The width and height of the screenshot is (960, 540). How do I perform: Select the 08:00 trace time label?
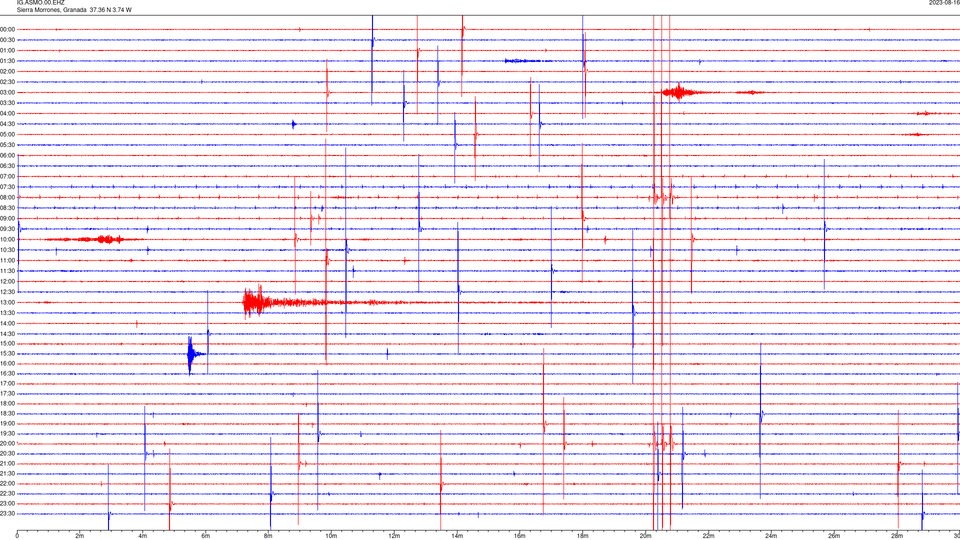pyautogui.click(x=7, y=198)
